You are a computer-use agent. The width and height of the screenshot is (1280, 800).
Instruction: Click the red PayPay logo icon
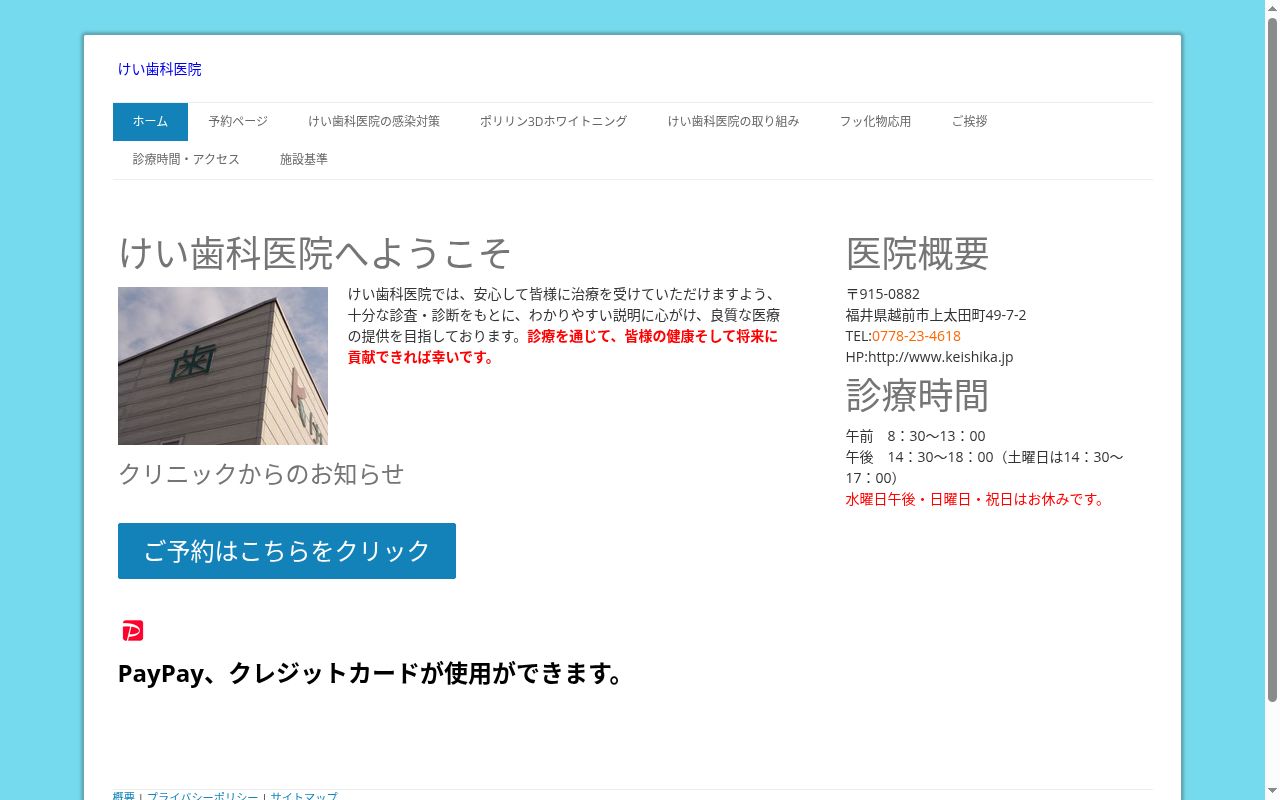click(x=133, y=630)
